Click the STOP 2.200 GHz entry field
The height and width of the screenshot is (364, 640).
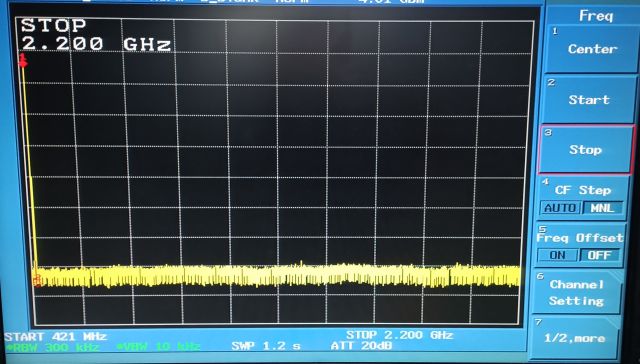[x=95, y=35]
